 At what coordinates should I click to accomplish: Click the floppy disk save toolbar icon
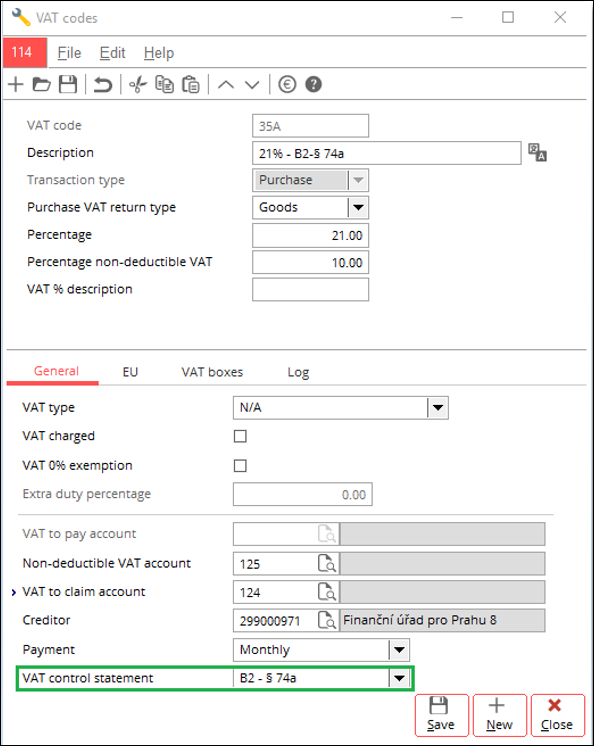(x=68, y=85)
